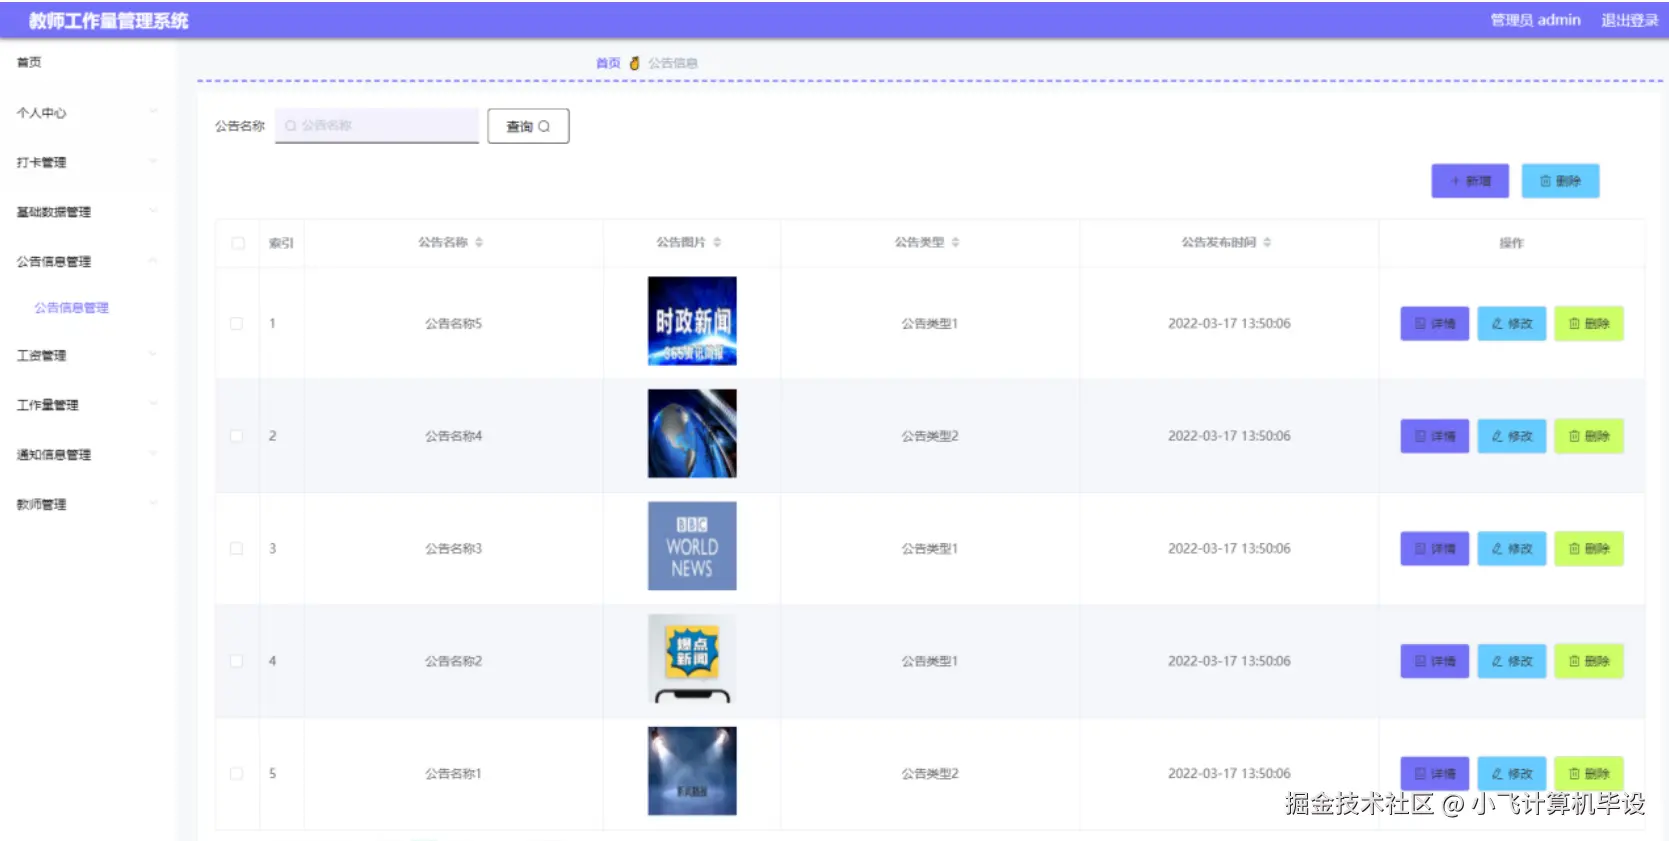This screenshot has height=841, width=1669.
Task: Expand the 个人中心 sidebar menu
Action: (88, 113)
